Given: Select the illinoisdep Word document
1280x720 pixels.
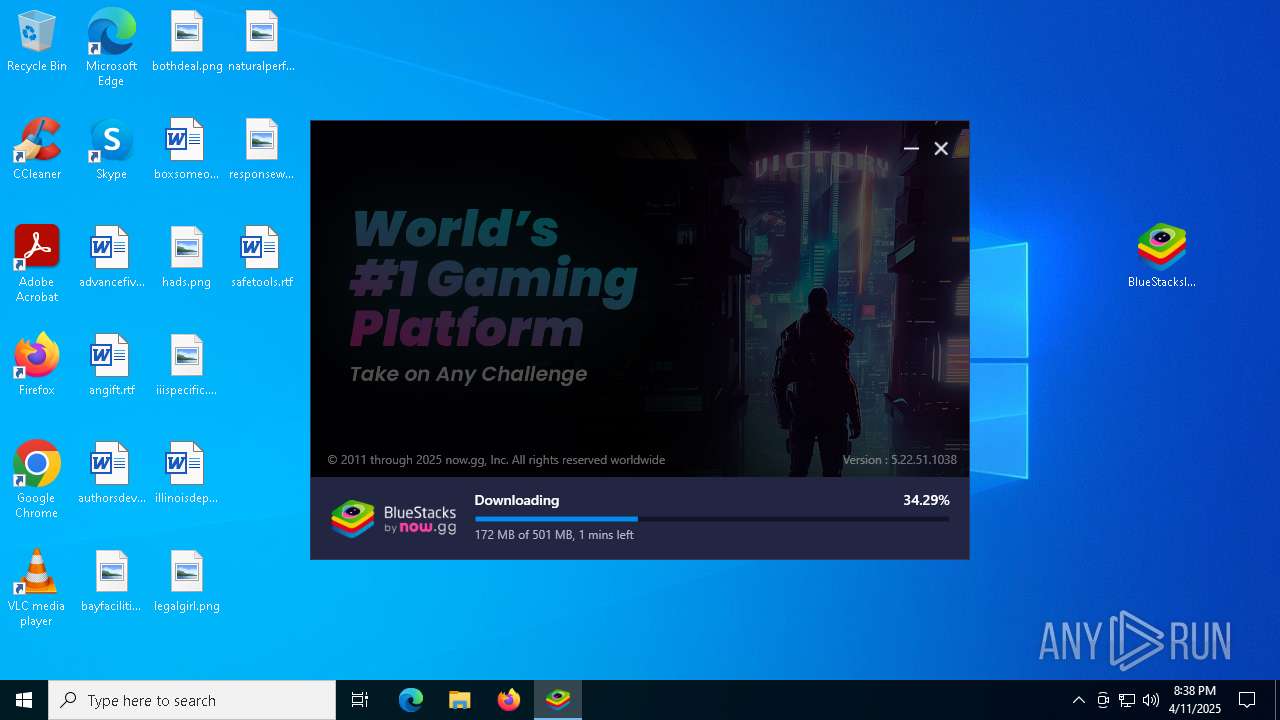Looking at the screenshot, I should [187, 474].
